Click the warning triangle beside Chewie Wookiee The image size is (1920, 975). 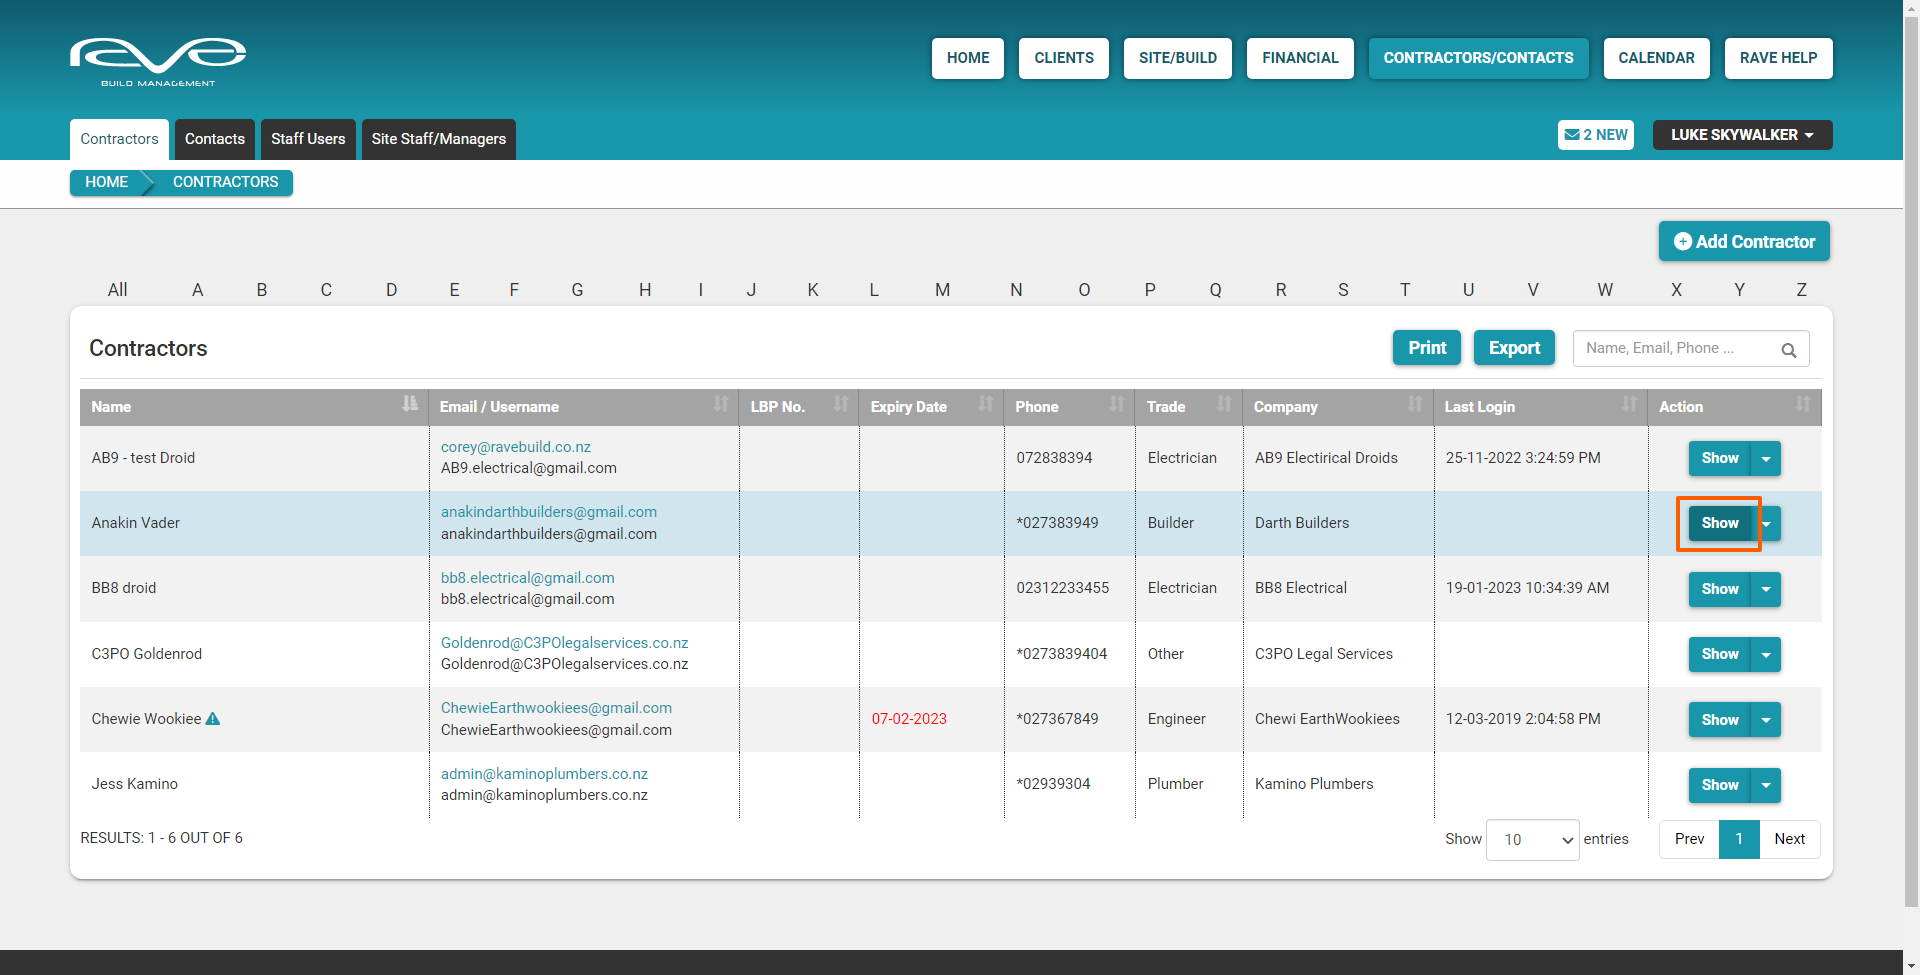(x=213, y=719)
